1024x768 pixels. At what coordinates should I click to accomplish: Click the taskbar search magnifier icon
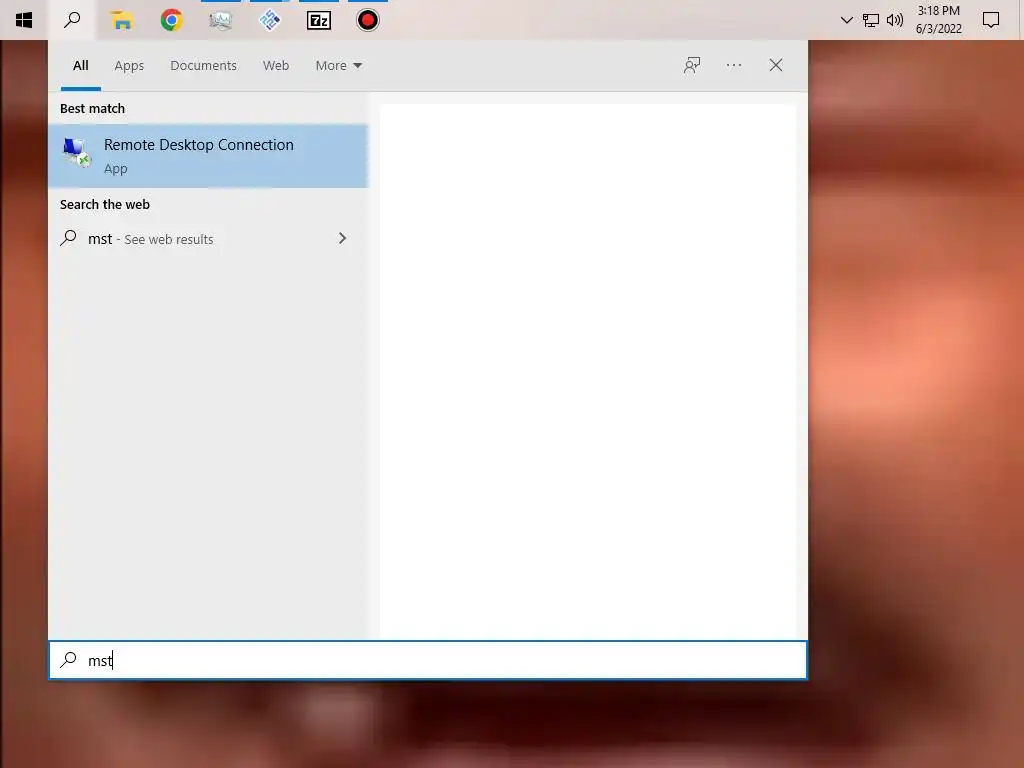click(72, 20)
